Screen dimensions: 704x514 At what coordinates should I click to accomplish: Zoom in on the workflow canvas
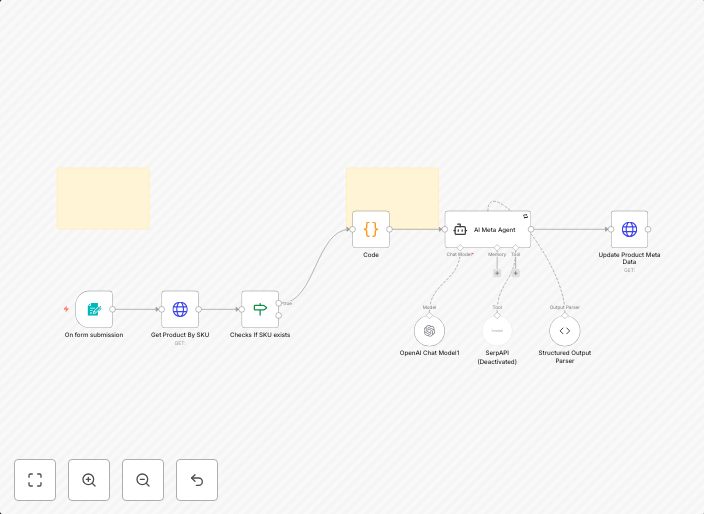tap(89, 480)
